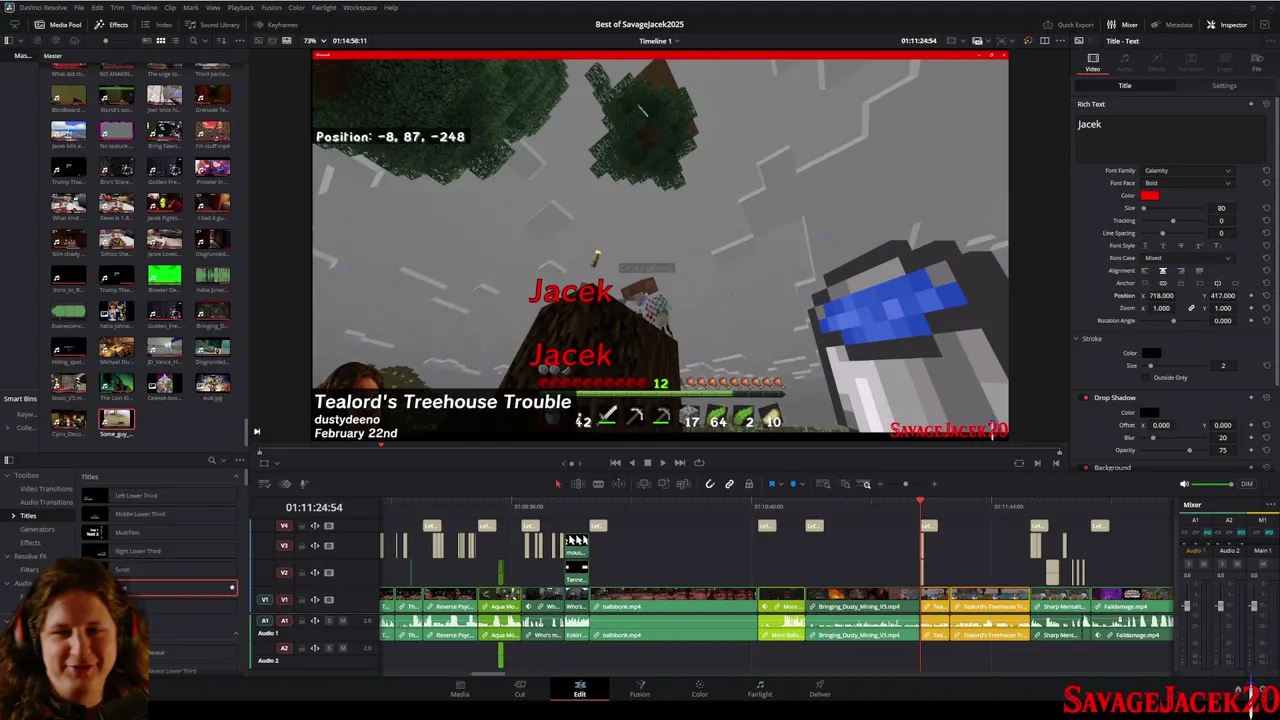Toggle loop playback

[x=699, y=463]
